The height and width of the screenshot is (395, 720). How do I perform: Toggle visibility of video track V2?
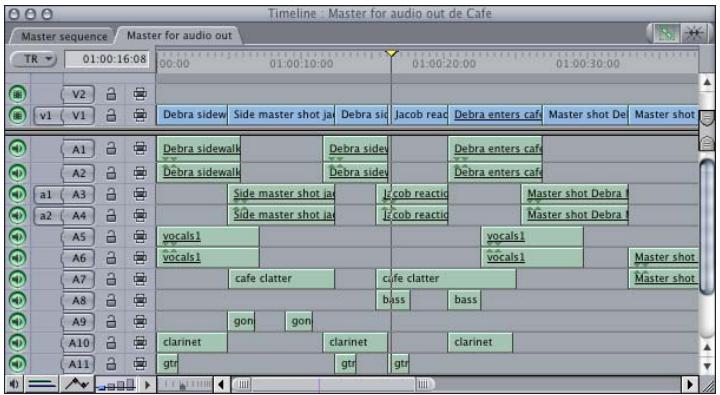pyautogui.click(x=17, y=94)
